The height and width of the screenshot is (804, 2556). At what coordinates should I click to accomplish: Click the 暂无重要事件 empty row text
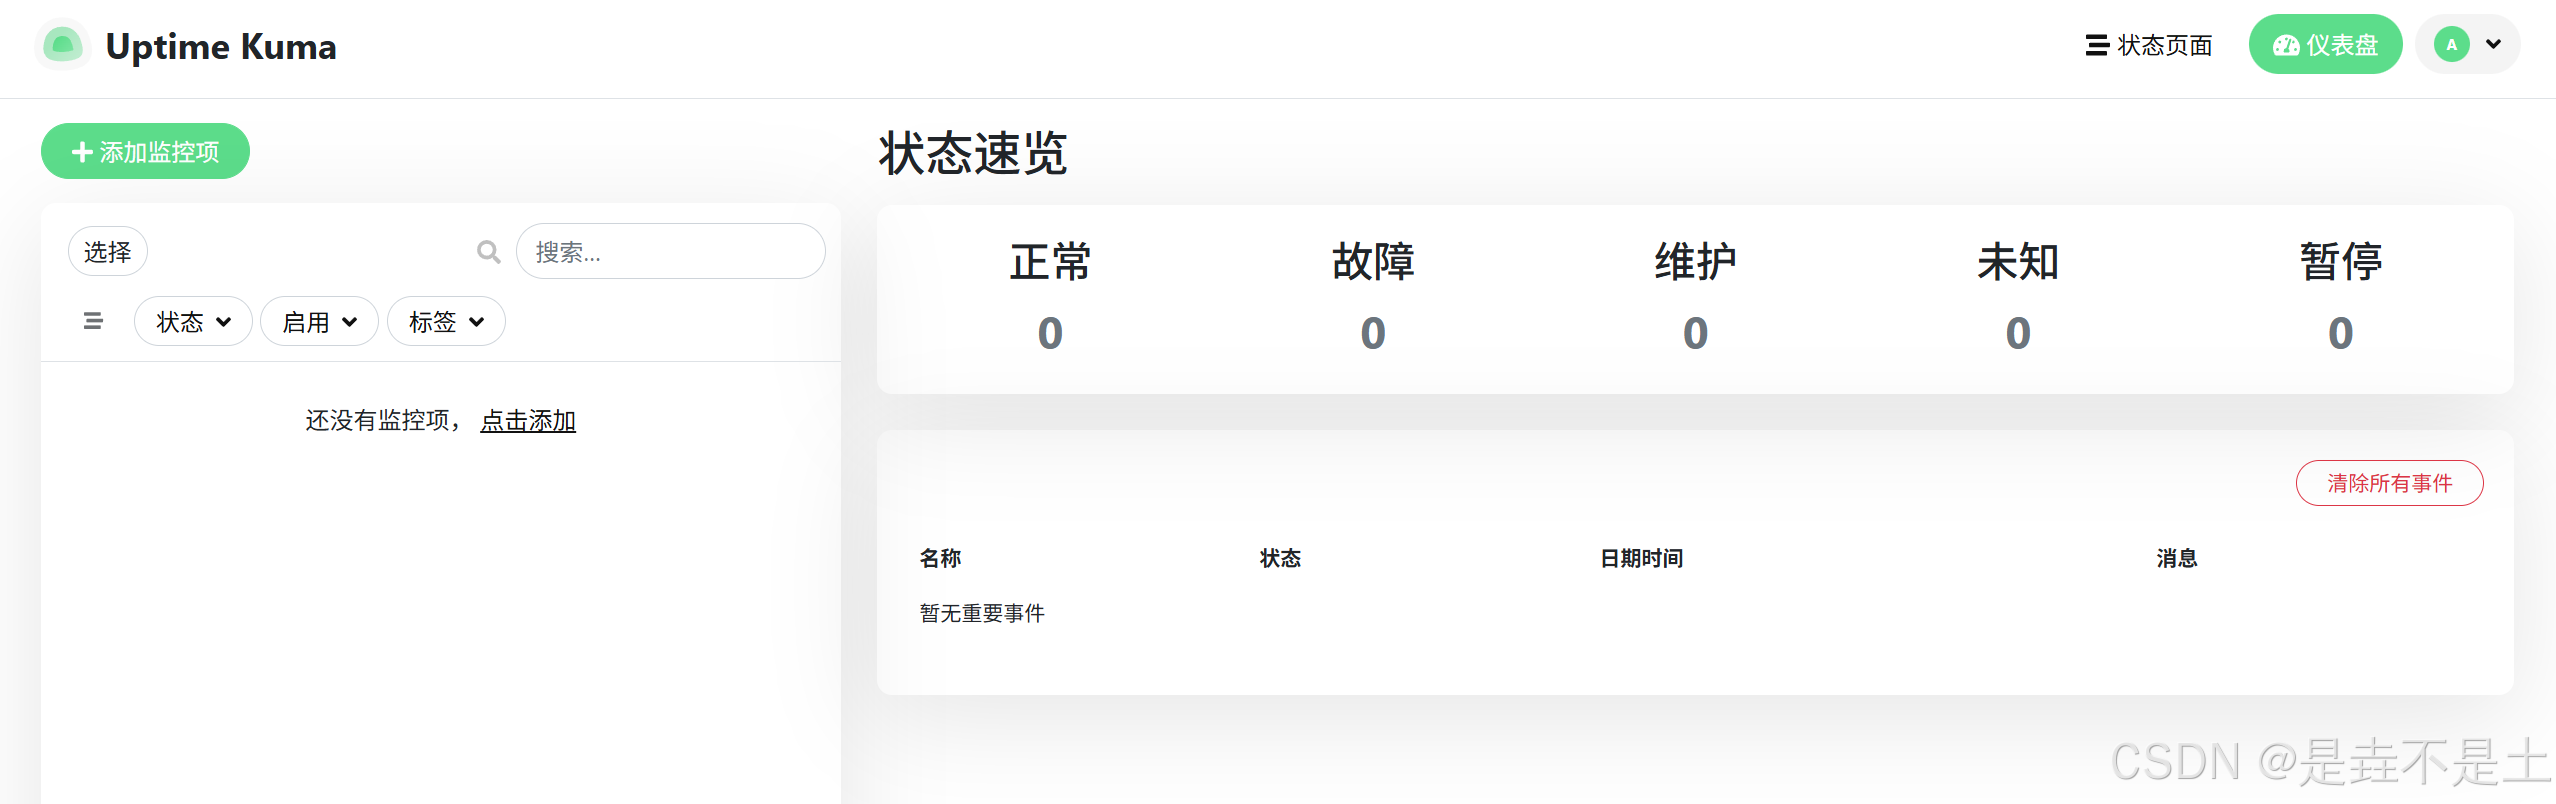point(982,613)
